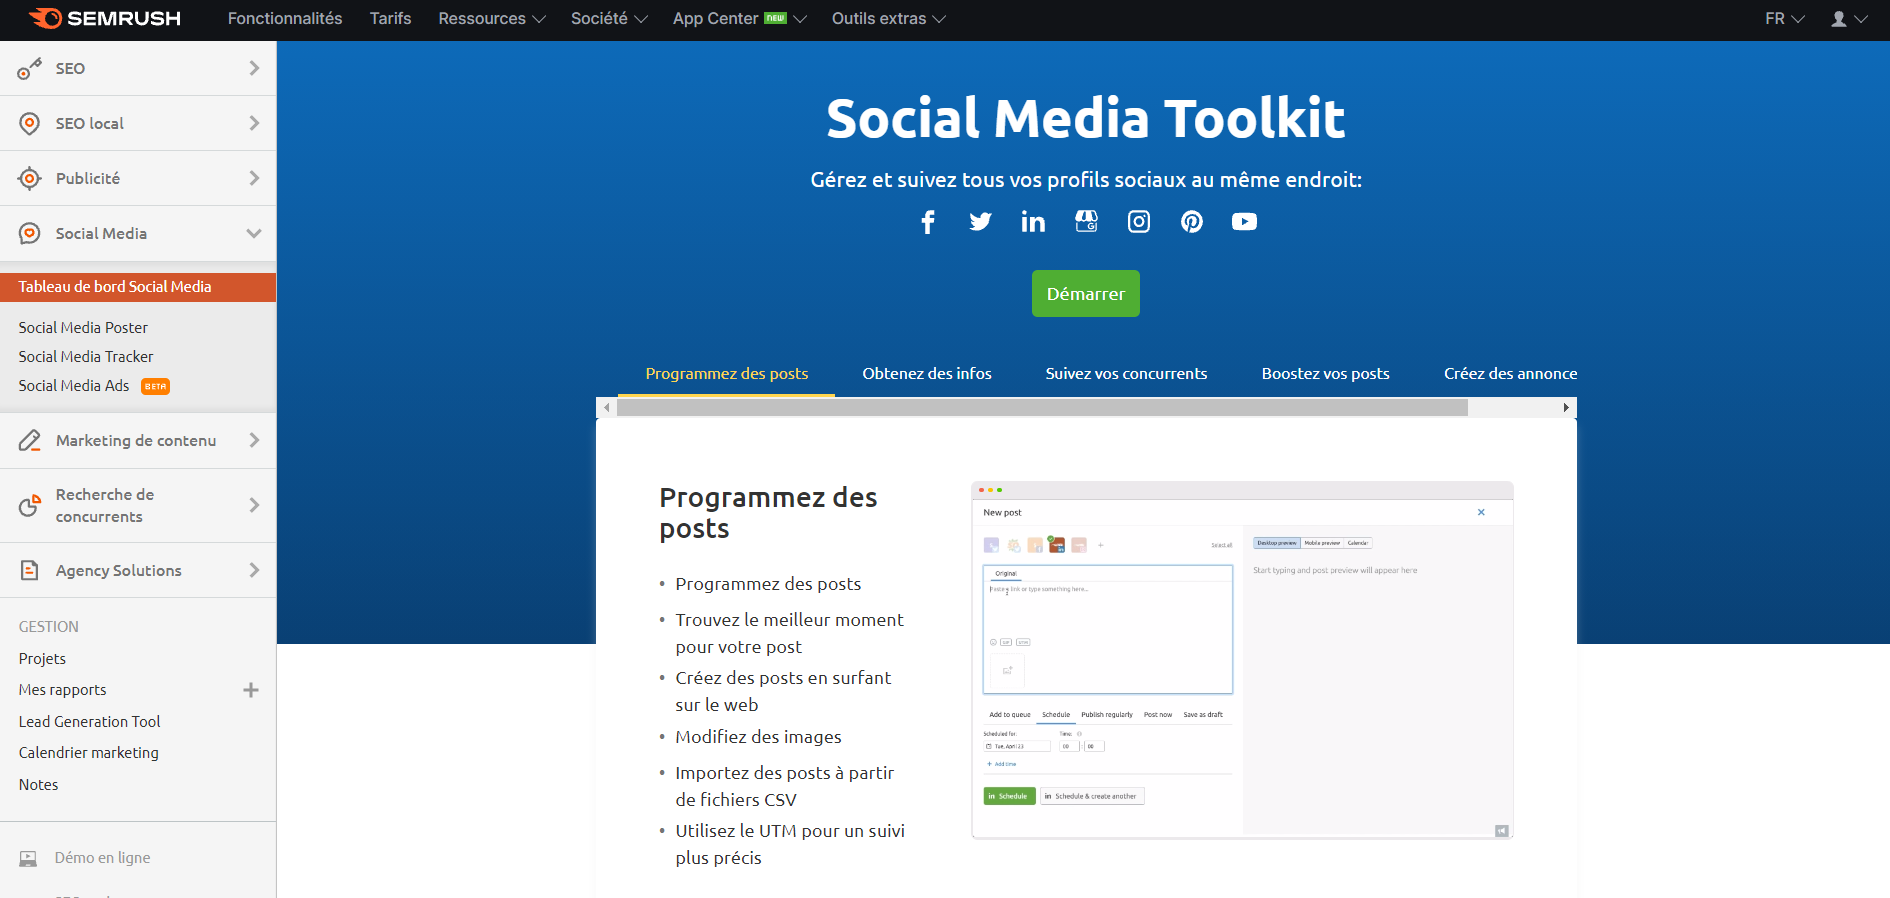Click the BETA badge next to Social Media Ads
The image size is (1890, 898).
tap(155, 386)
